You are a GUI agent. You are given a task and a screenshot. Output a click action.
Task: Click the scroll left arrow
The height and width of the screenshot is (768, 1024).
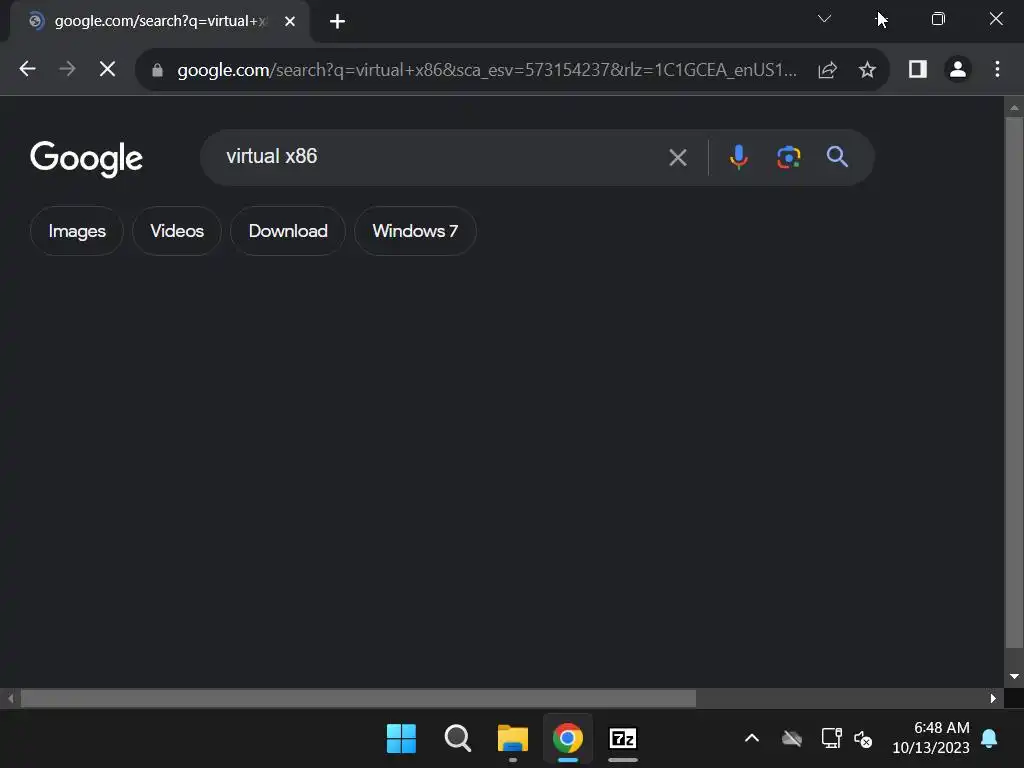tap(10, 698)
